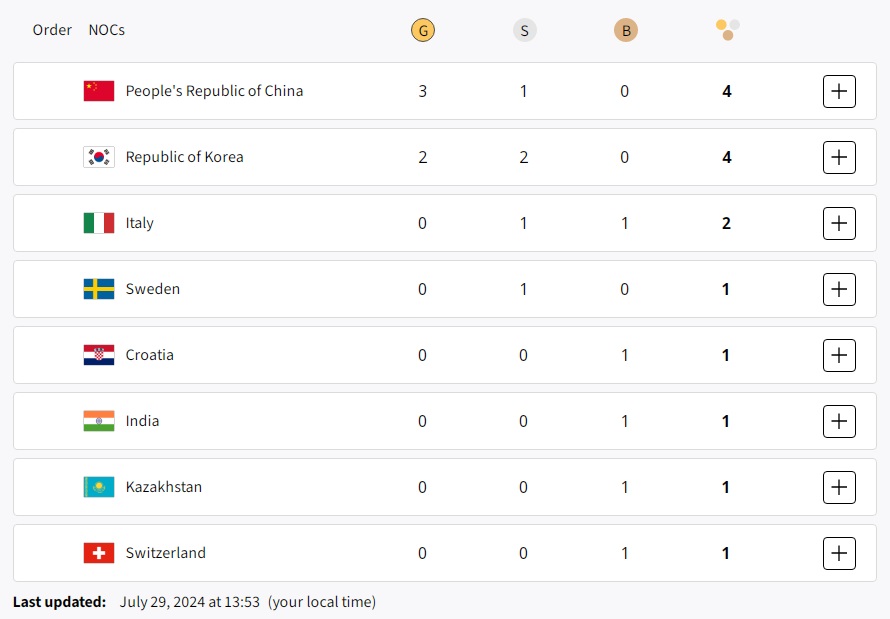Click the bronze medal column icon
Viewport: 890px width, 619px height.
point(626,30)
